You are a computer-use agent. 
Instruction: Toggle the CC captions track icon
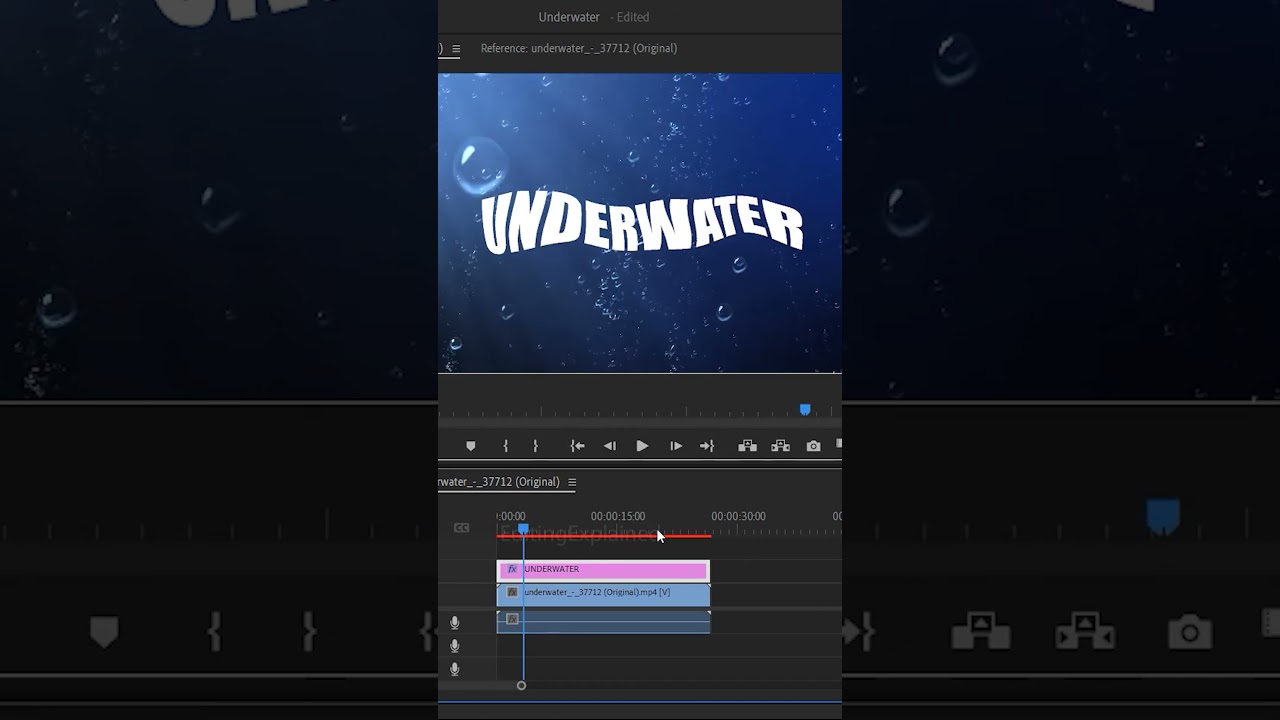click(x=461, y=528)
